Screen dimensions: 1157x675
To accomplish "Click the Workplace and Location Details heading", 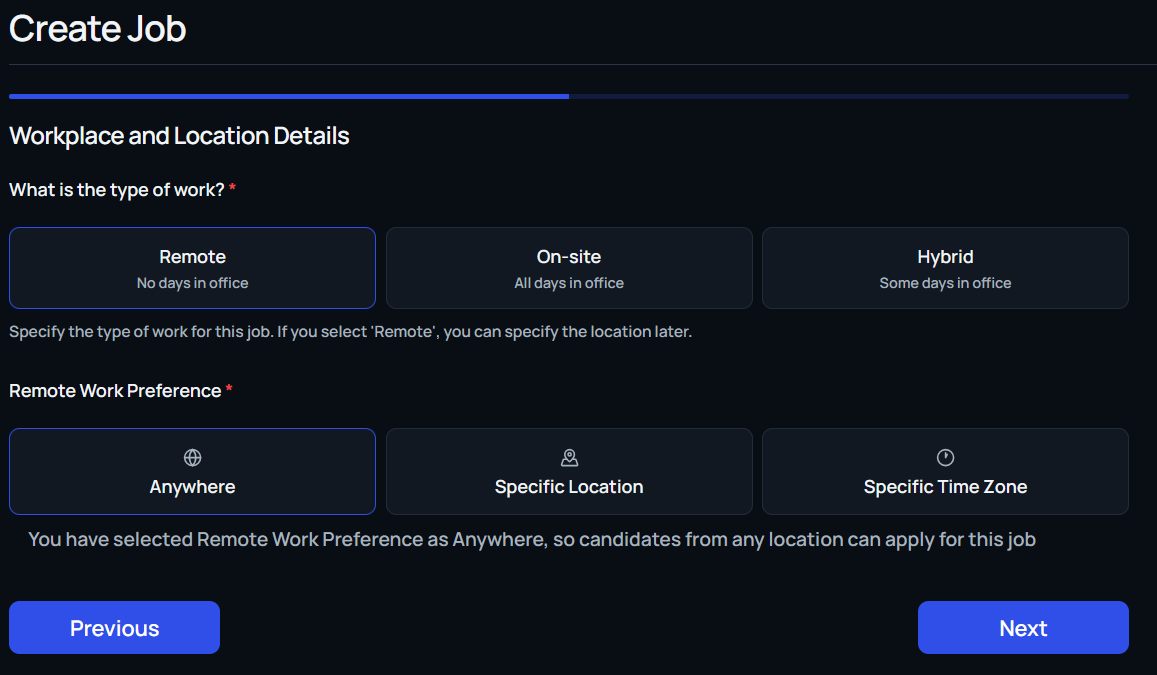I will click(x=179, y=136).
